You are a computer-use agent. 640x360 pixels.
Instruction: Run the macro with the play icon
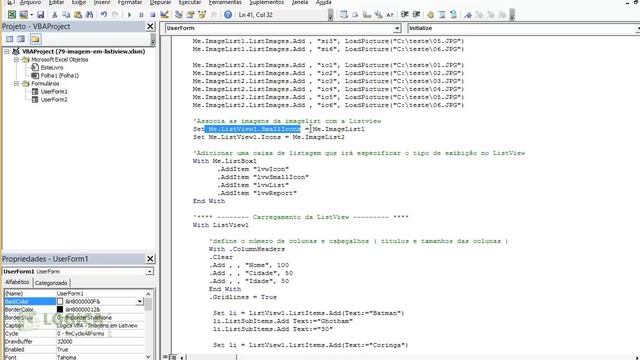pyautogui.click(x=129, y=15)
